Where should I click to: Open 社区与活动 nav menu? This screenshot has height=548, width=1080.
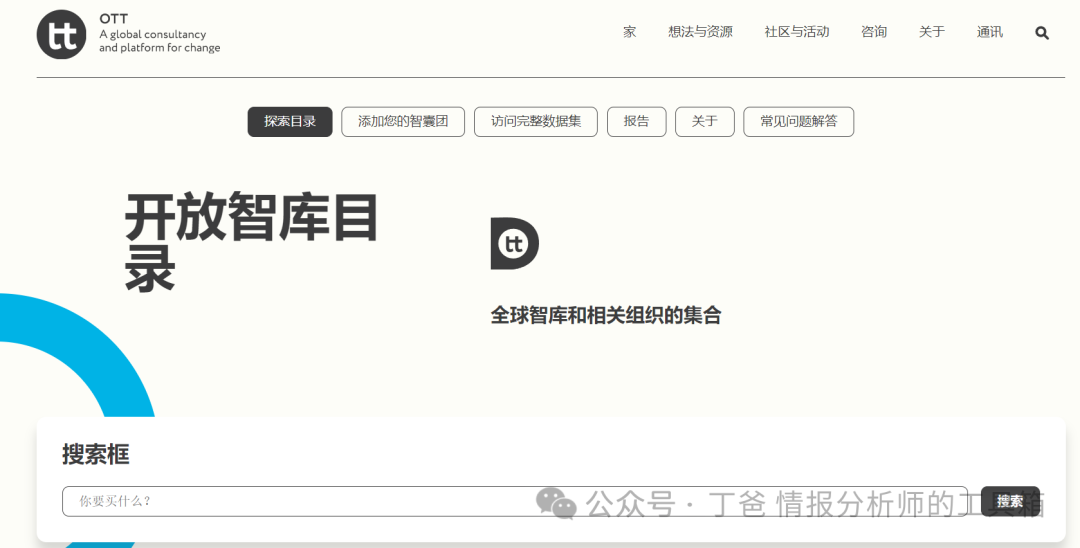[797, 32]
